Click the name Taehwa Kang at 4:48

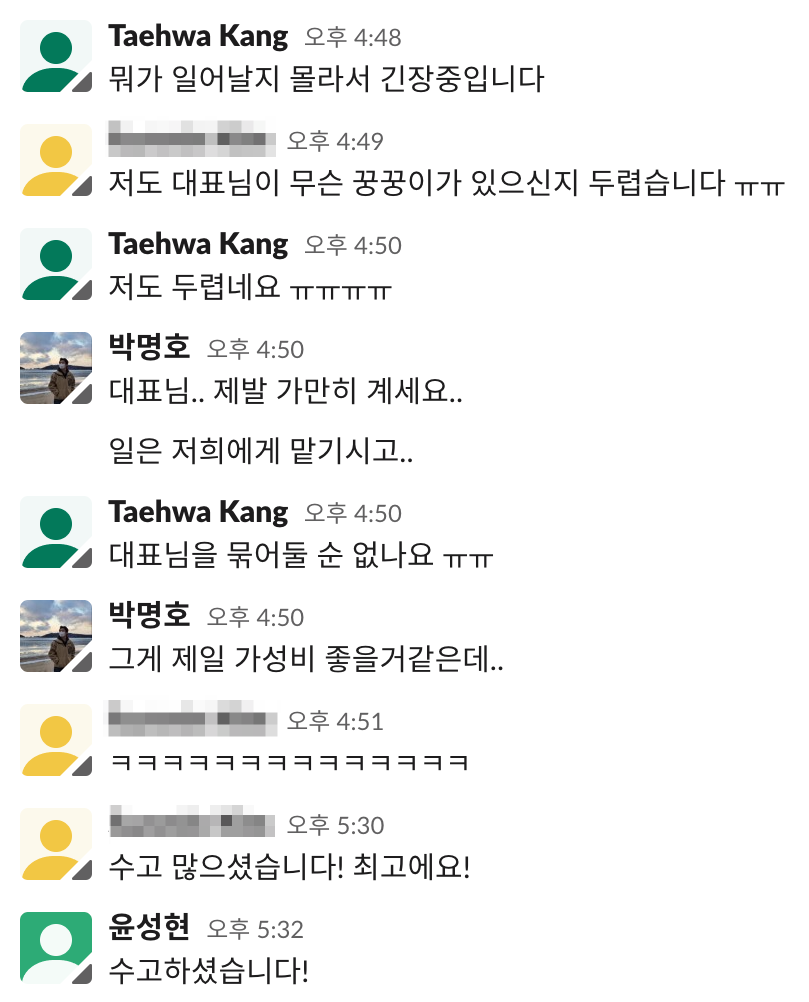click(x=198, y=36)
